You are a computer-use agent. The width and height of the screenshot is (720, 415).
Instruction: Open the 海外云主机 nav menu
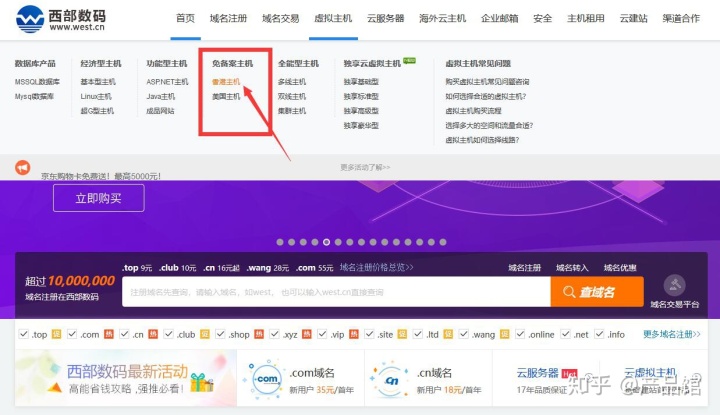(442, 18)
